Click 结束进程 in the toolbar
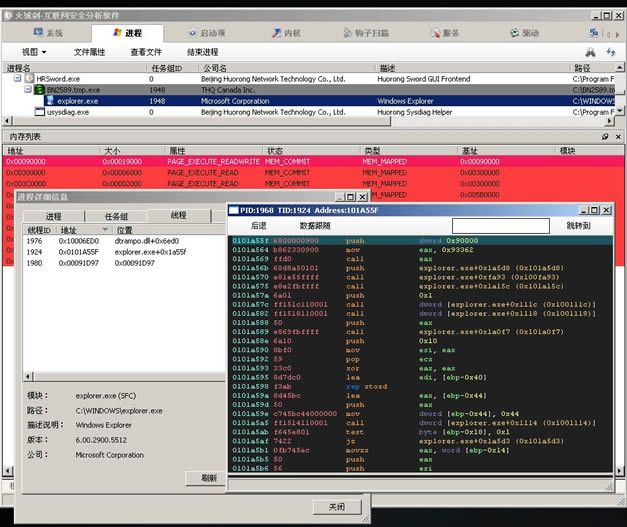The image size is (627, 527). pos(202,51)
